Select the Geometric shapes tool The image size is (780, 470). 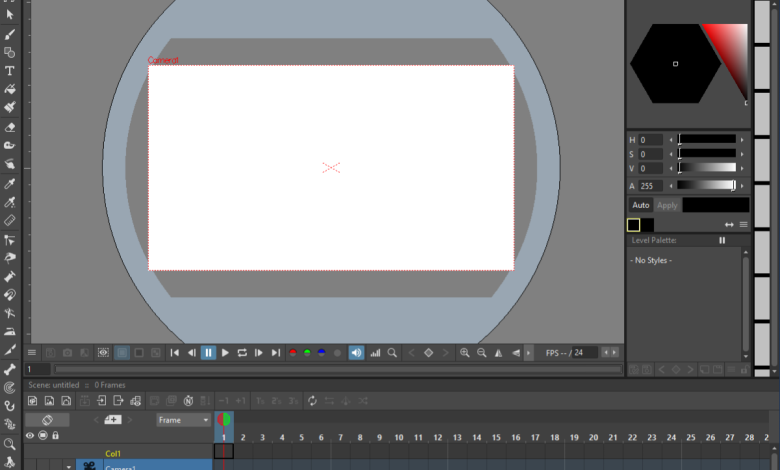click(10, 52)
